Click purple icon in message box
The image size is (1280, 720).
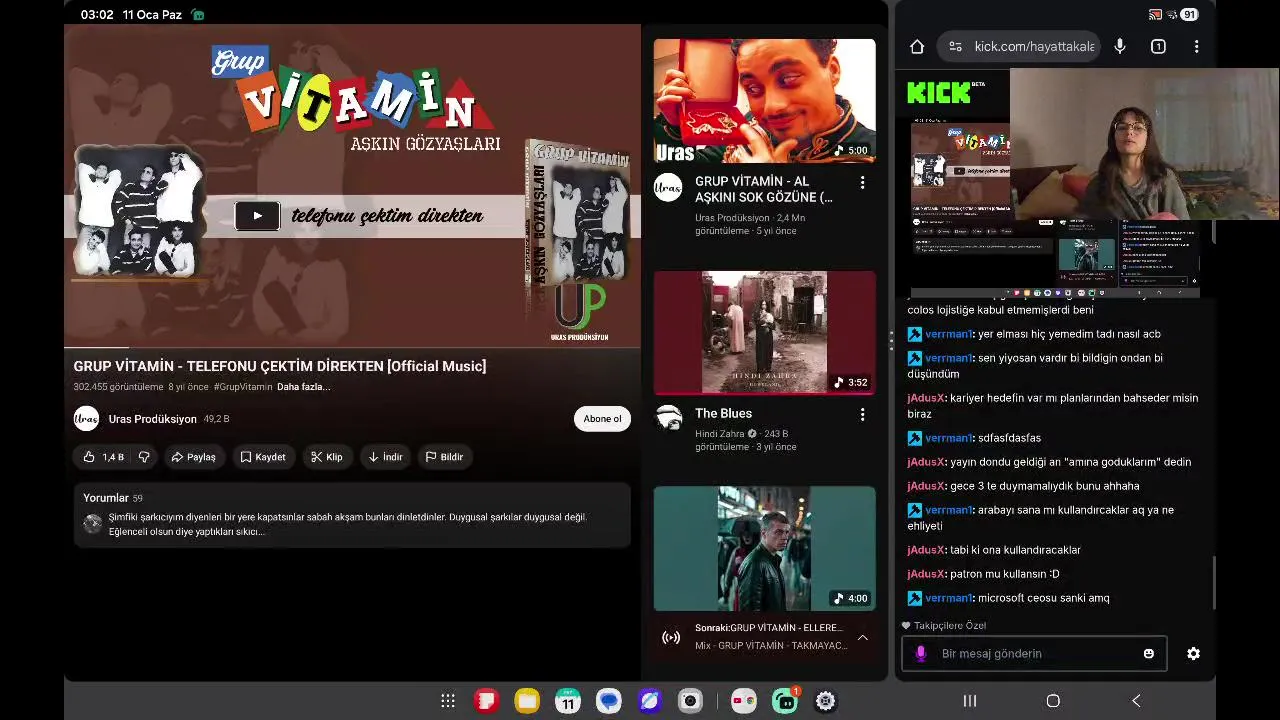(921, 653)
